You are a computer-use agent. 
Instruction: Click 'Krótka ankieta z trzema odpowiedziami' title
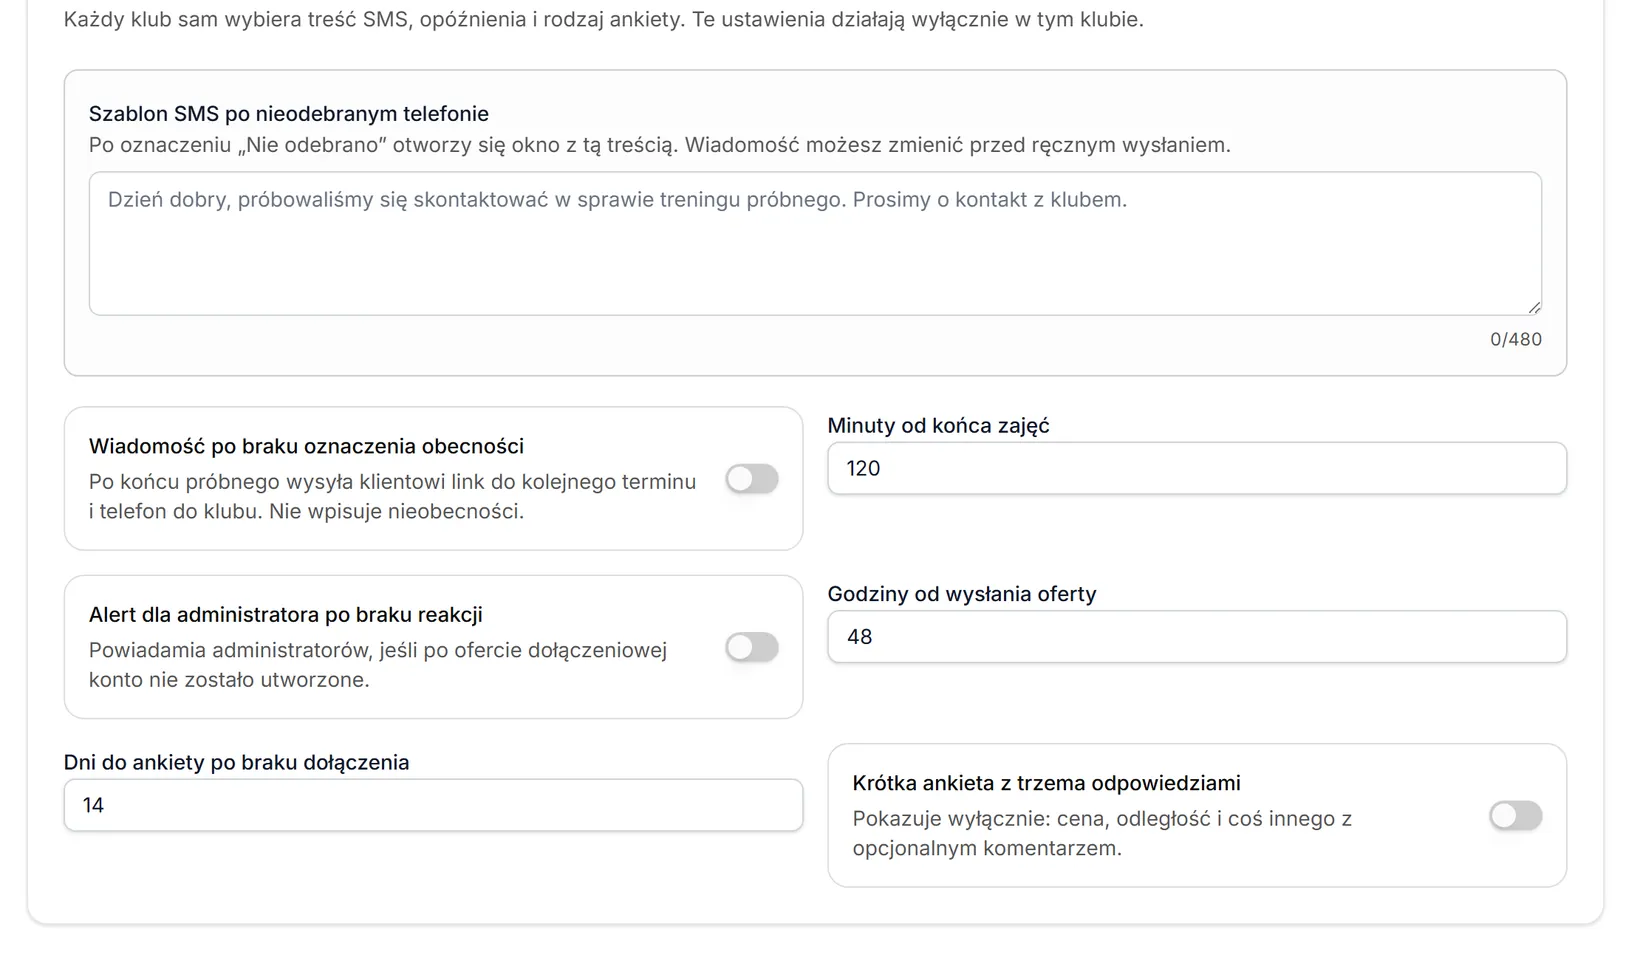tap(1046, 783)
